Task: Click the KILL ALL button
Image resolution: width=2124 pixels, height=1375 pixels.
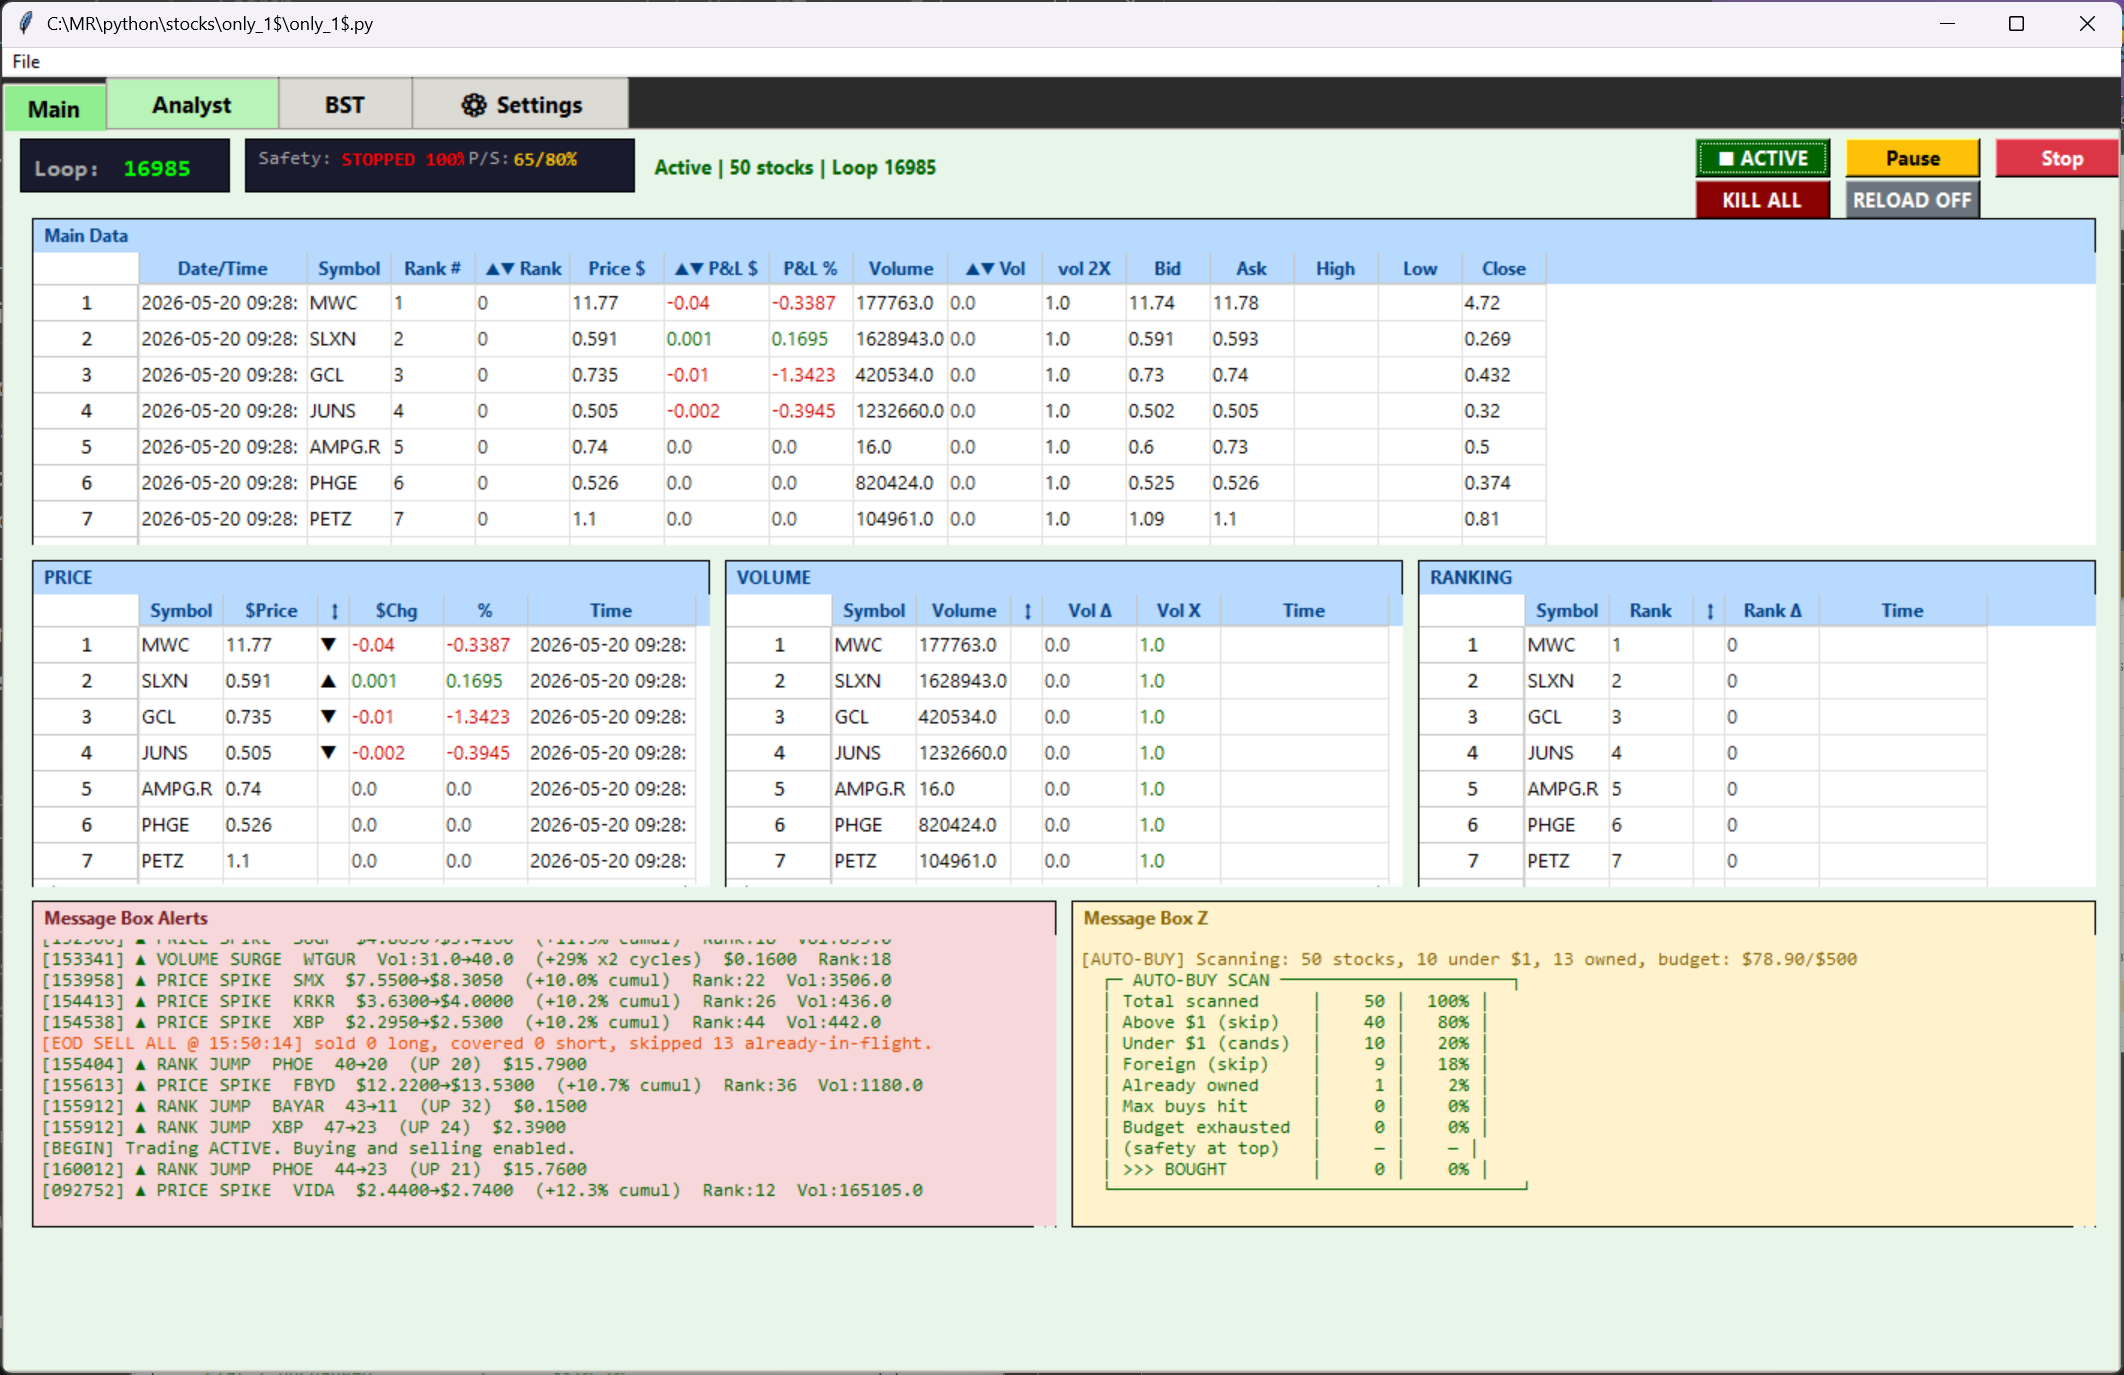Action: pyautogui.click(x=1762, y=200)
